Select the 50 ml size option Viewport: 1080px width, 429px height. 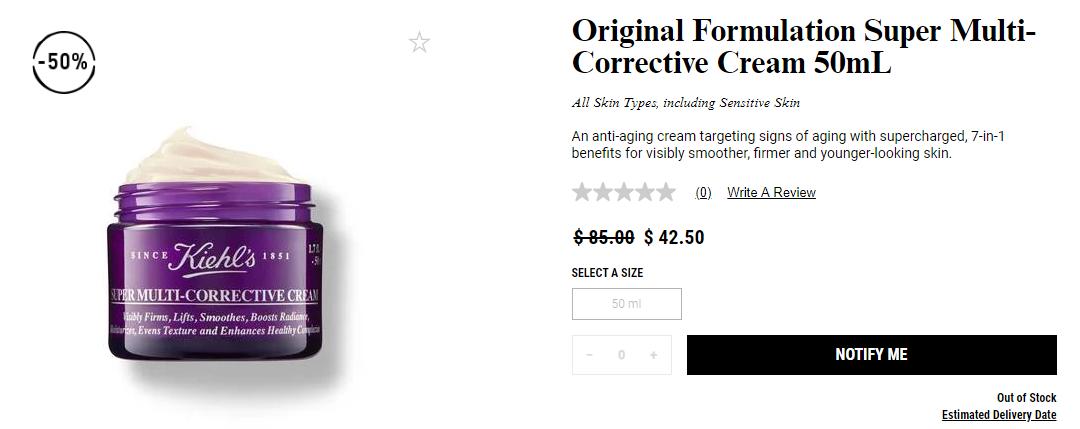(x=626, y=304)
